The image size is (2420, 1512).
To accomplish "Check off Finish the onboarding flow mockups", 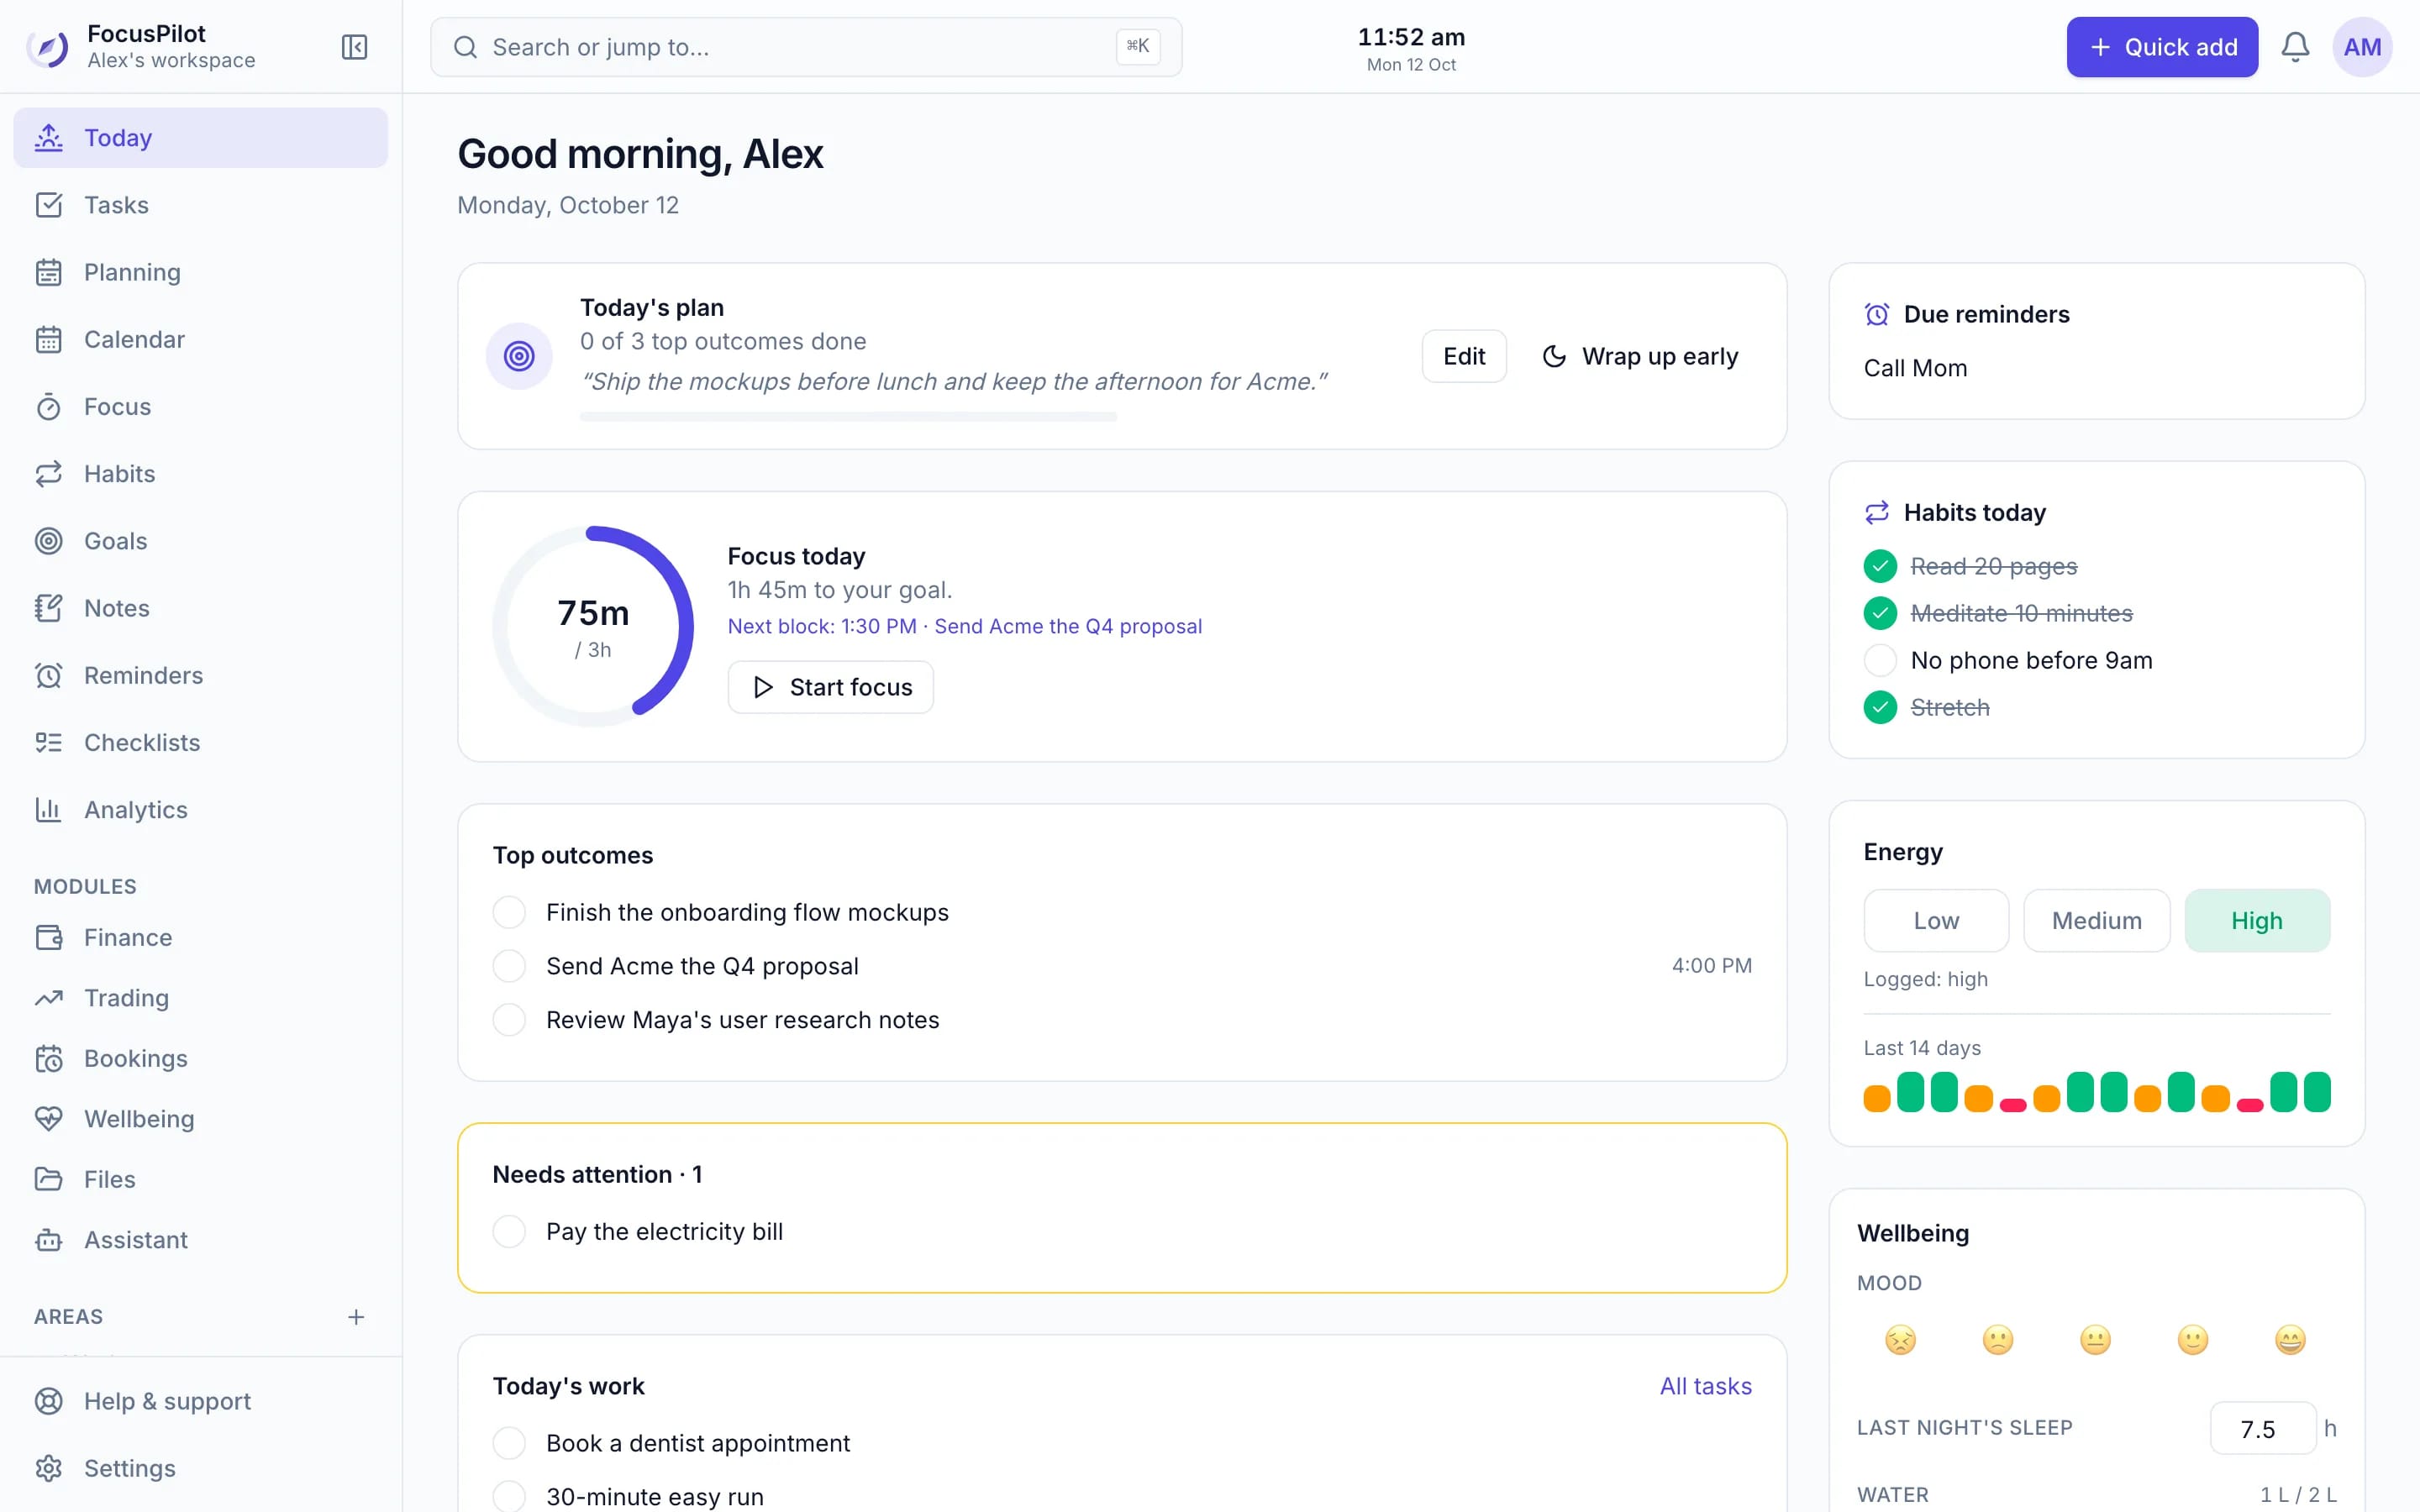I will coord(509,912).
